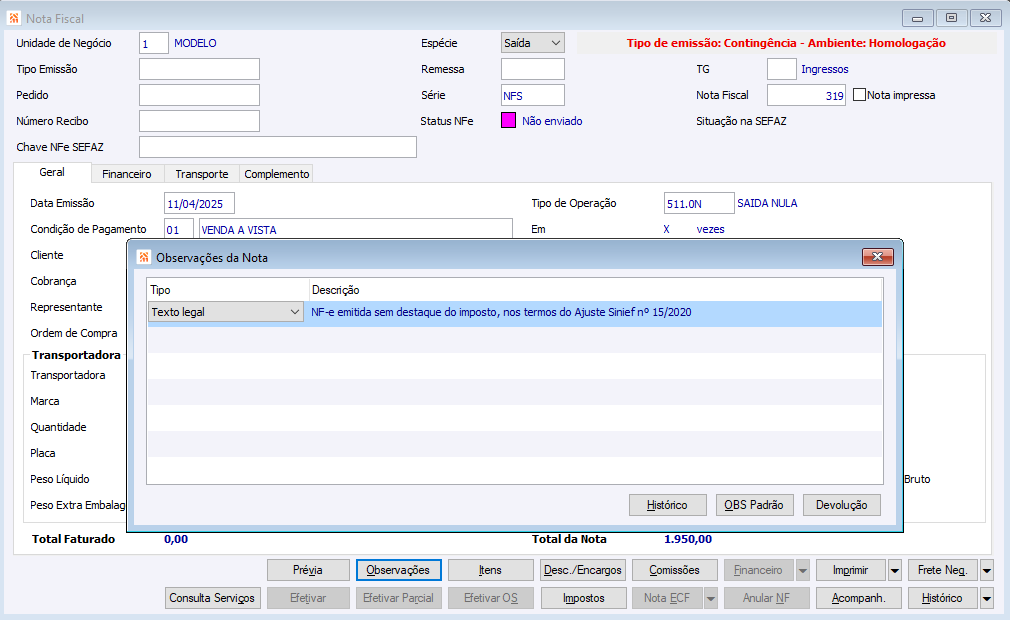Screen dimensions: 1011x620
Task: Click the Pedido input field
Action: pyautogui.click(x=199, y=95)
